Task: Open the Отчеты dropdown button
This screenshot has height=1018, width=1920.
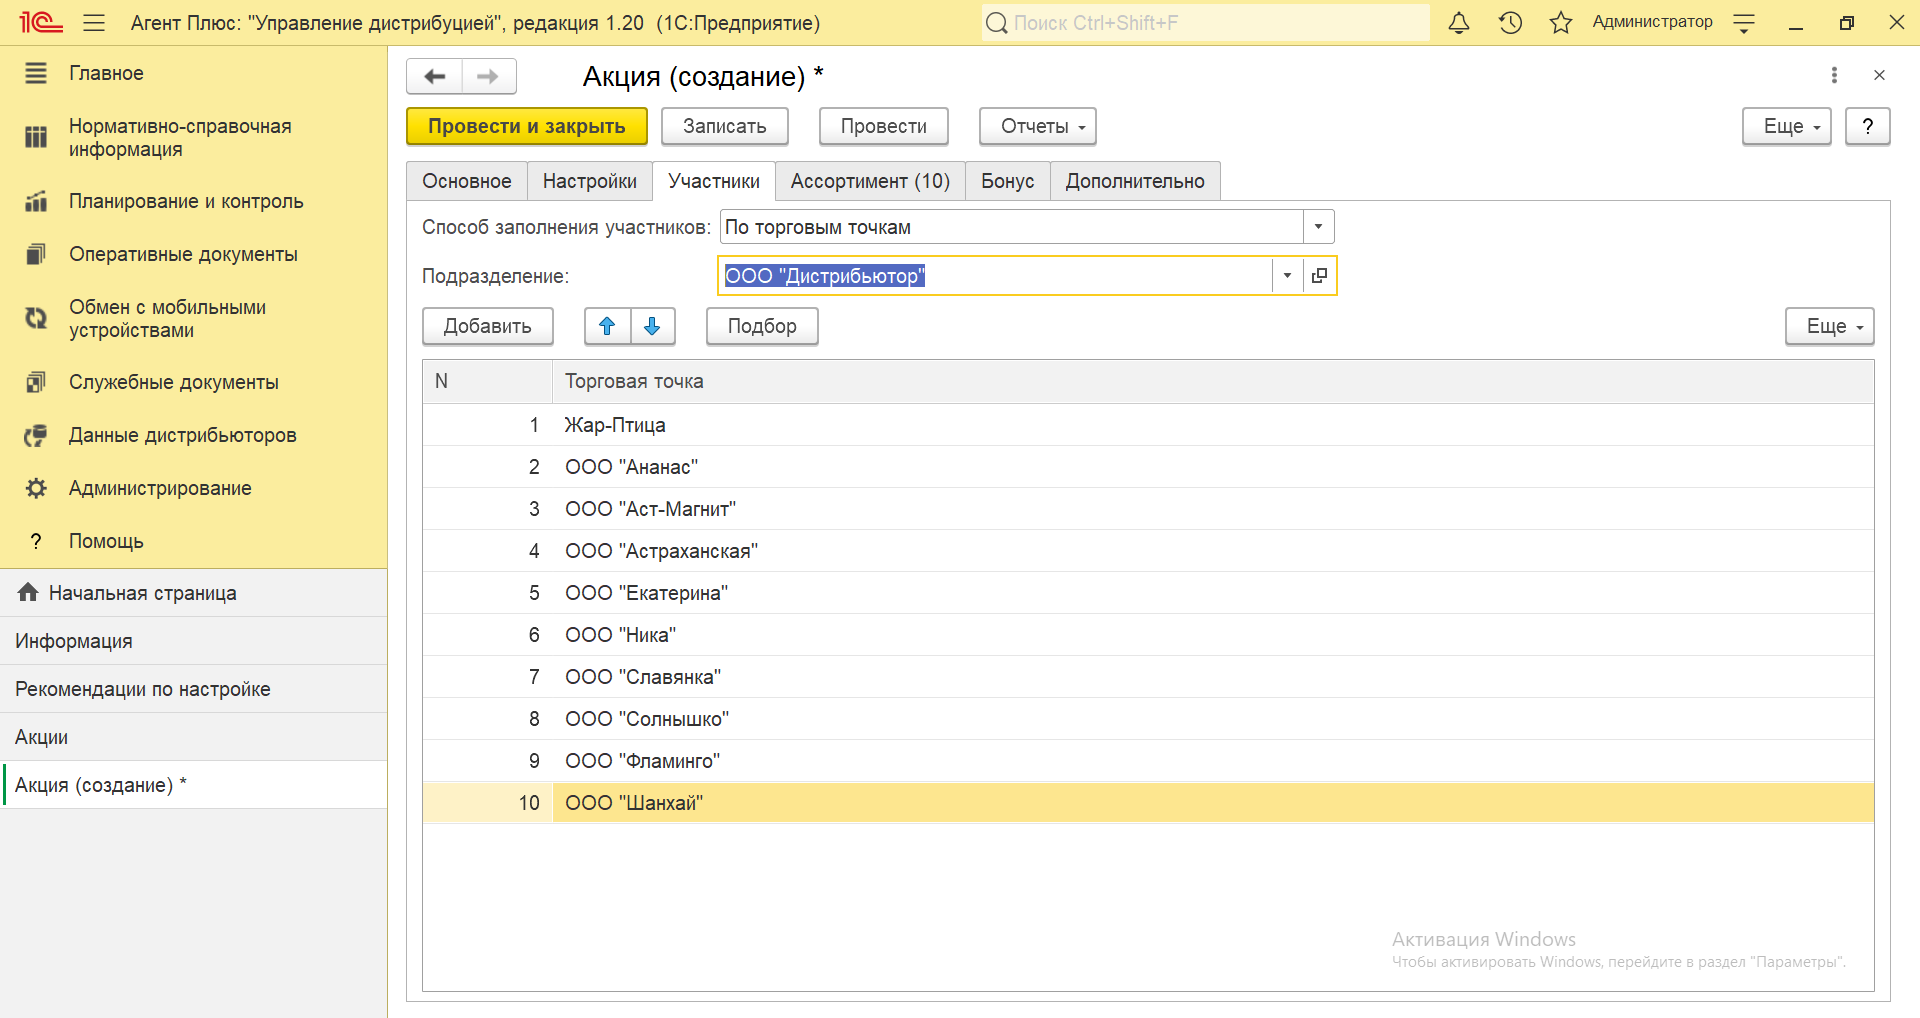Action: [x=1037, y=126]
